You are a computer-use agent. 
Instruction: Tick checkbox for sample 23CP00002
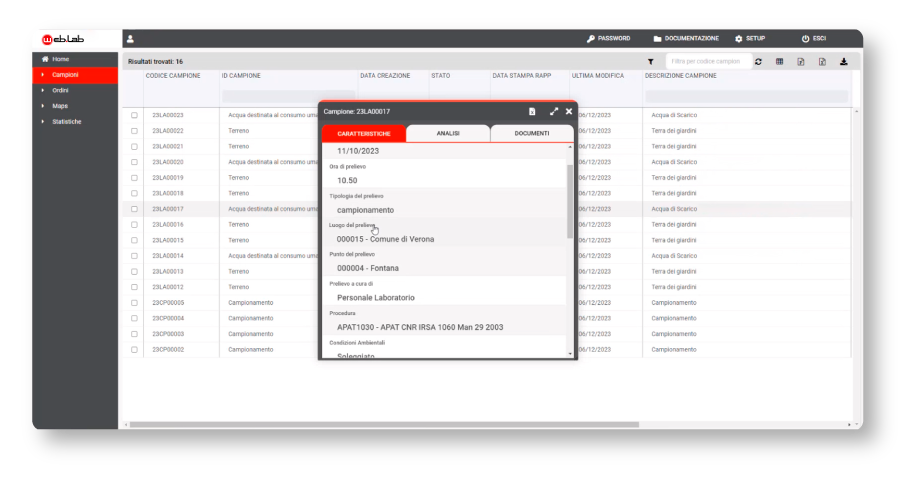tap(134, 349)
